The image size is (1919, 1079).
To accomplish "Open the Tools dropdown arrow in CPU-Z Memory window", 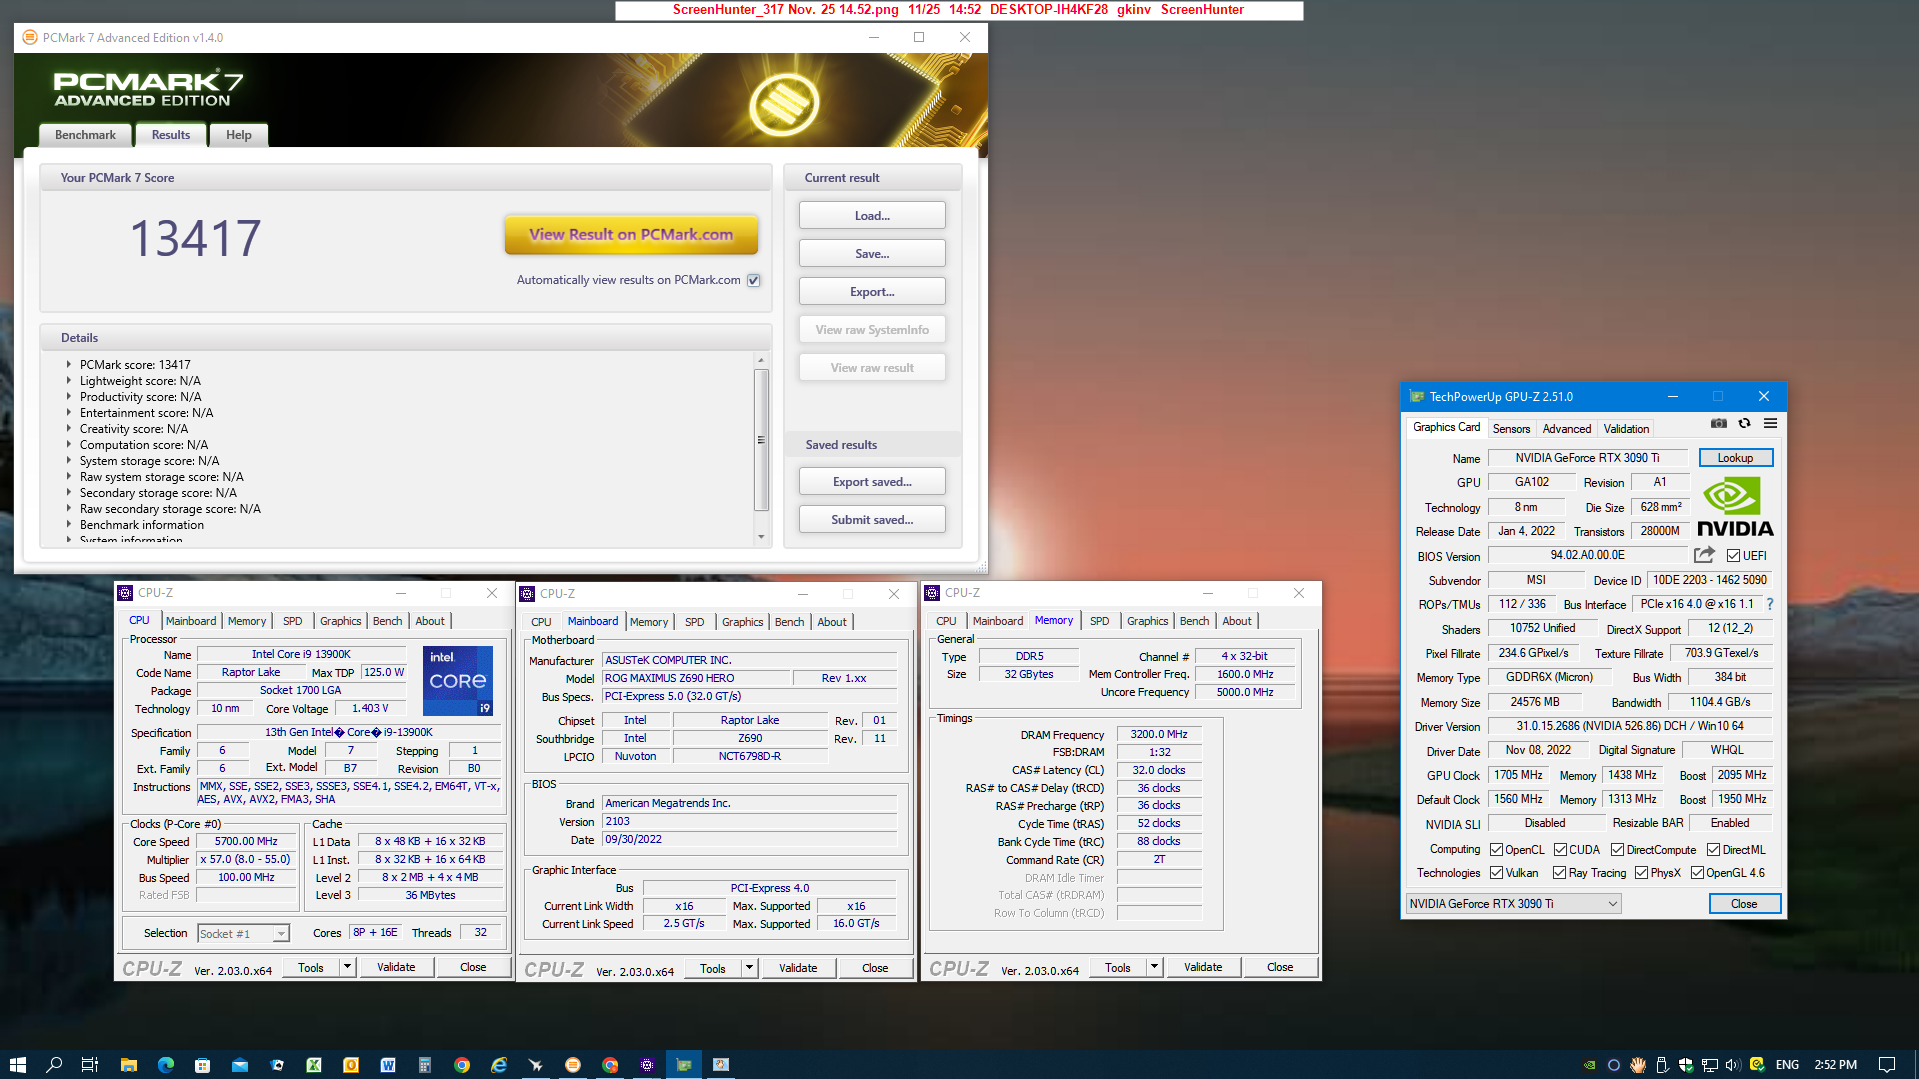I will point(1154,967).
